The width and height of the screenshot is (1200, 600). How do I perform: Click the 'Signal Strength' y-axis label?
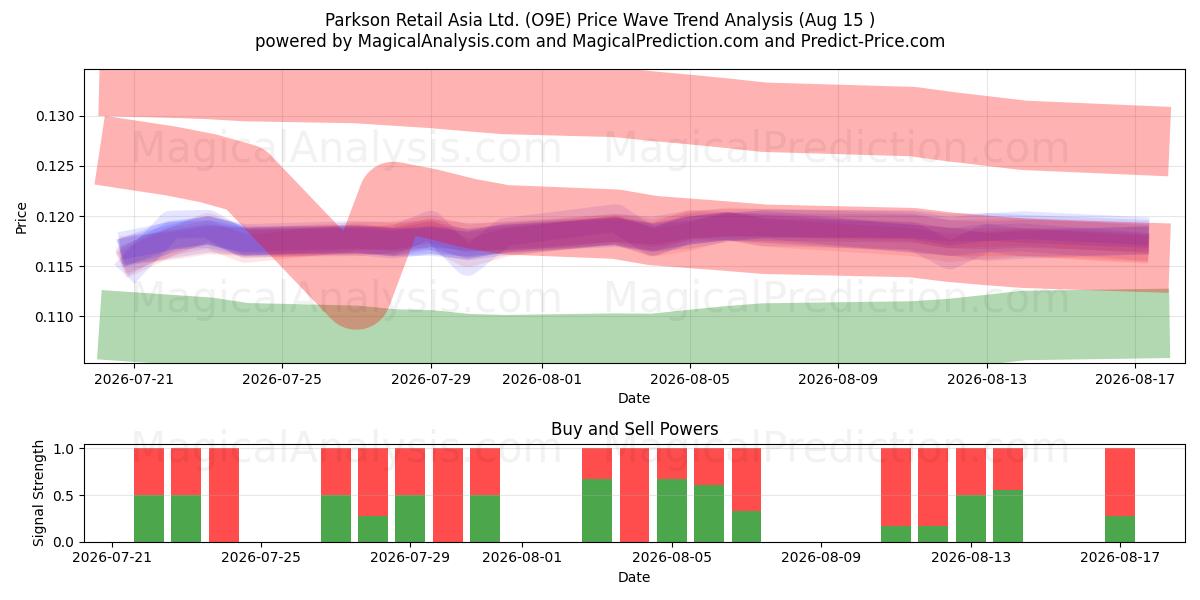click(39, 493)
